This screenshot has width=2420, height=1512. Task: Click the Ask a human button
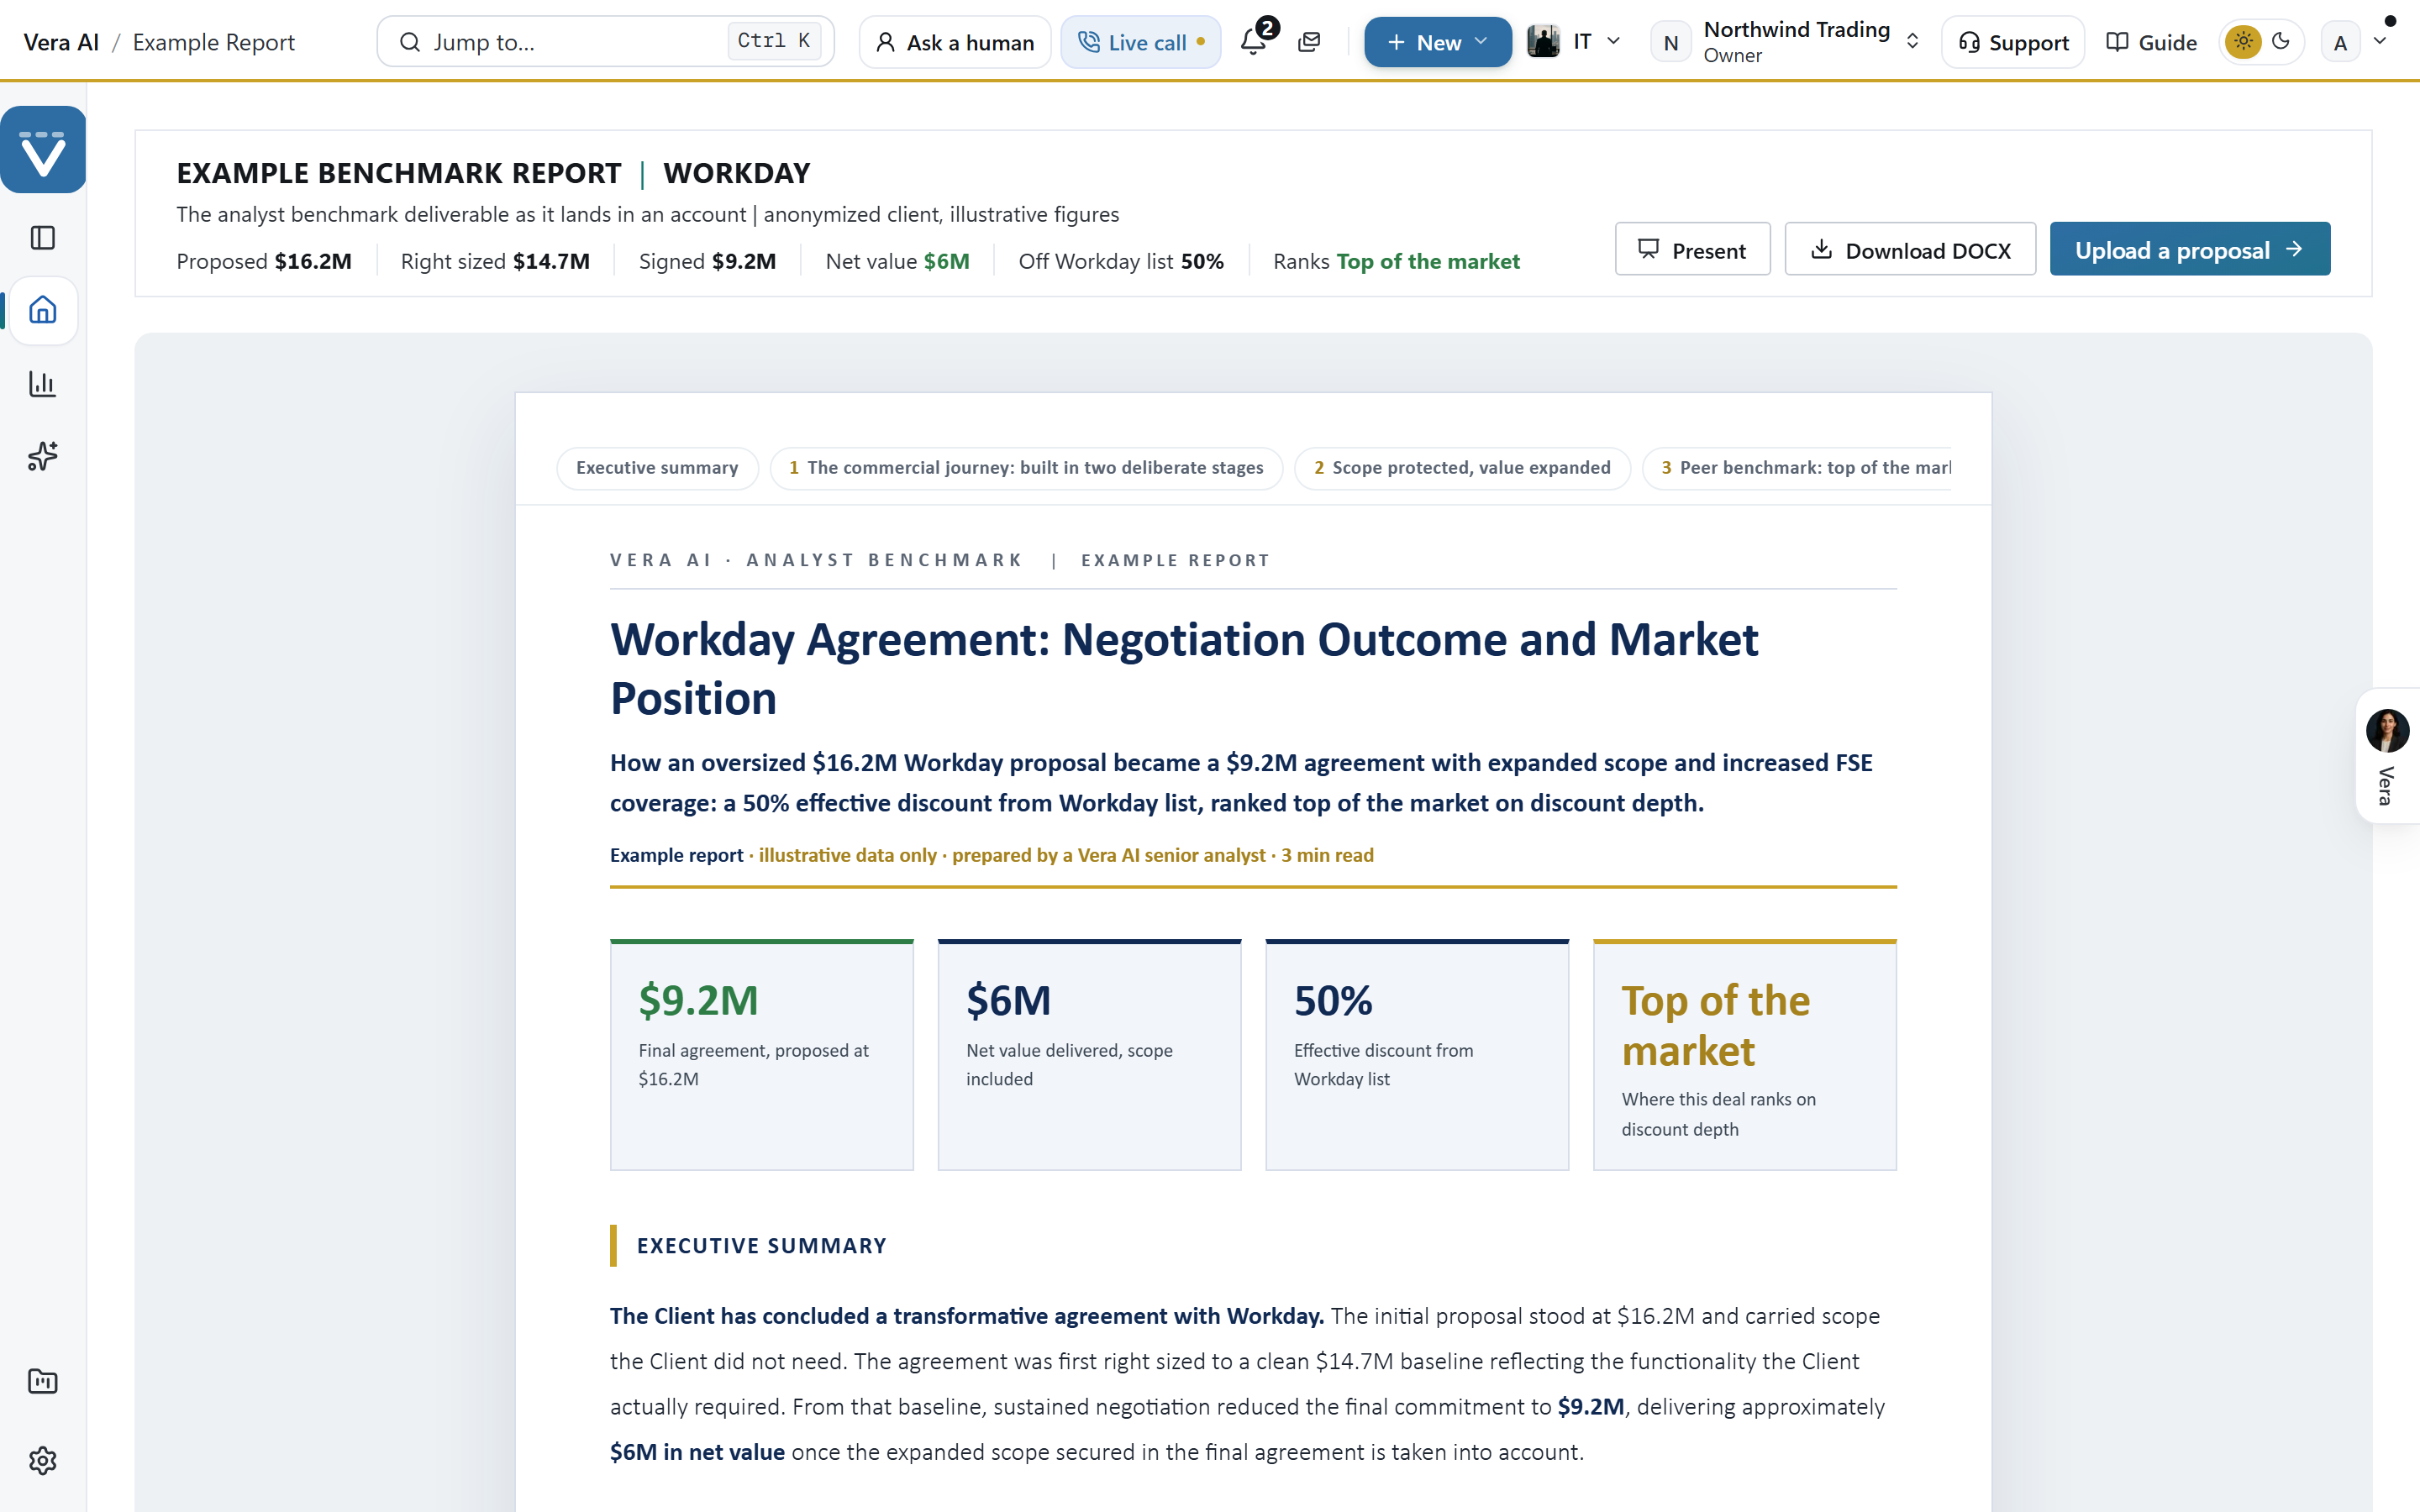tap(955, 42)
